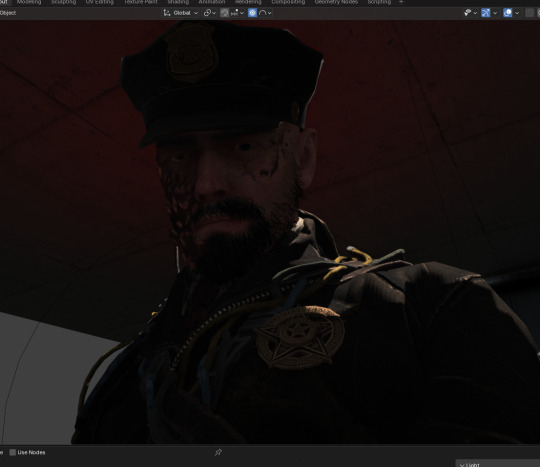
Task: Open the overlays options dropdown arrow
Action: click(x=517, y=13)
